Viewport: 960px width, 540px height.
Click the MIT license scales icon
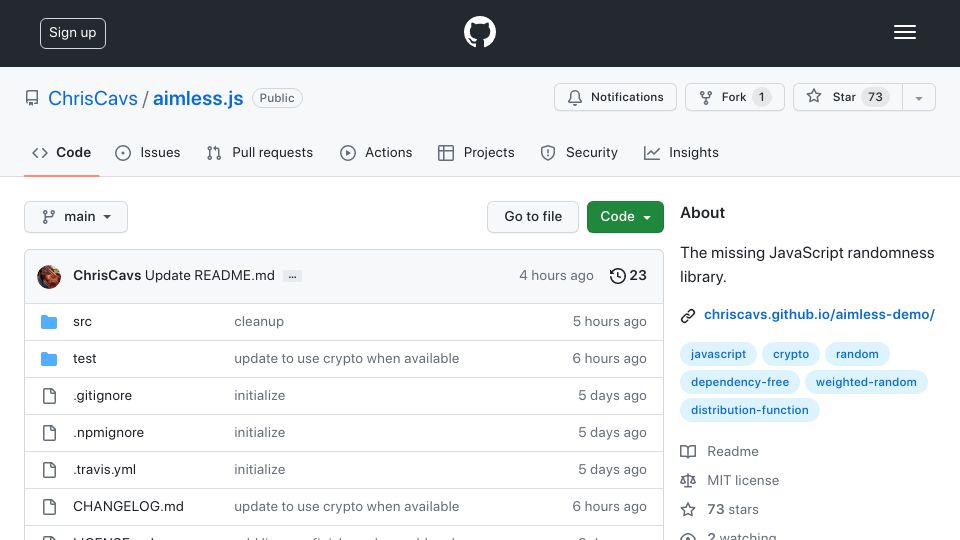pos(688,481)
